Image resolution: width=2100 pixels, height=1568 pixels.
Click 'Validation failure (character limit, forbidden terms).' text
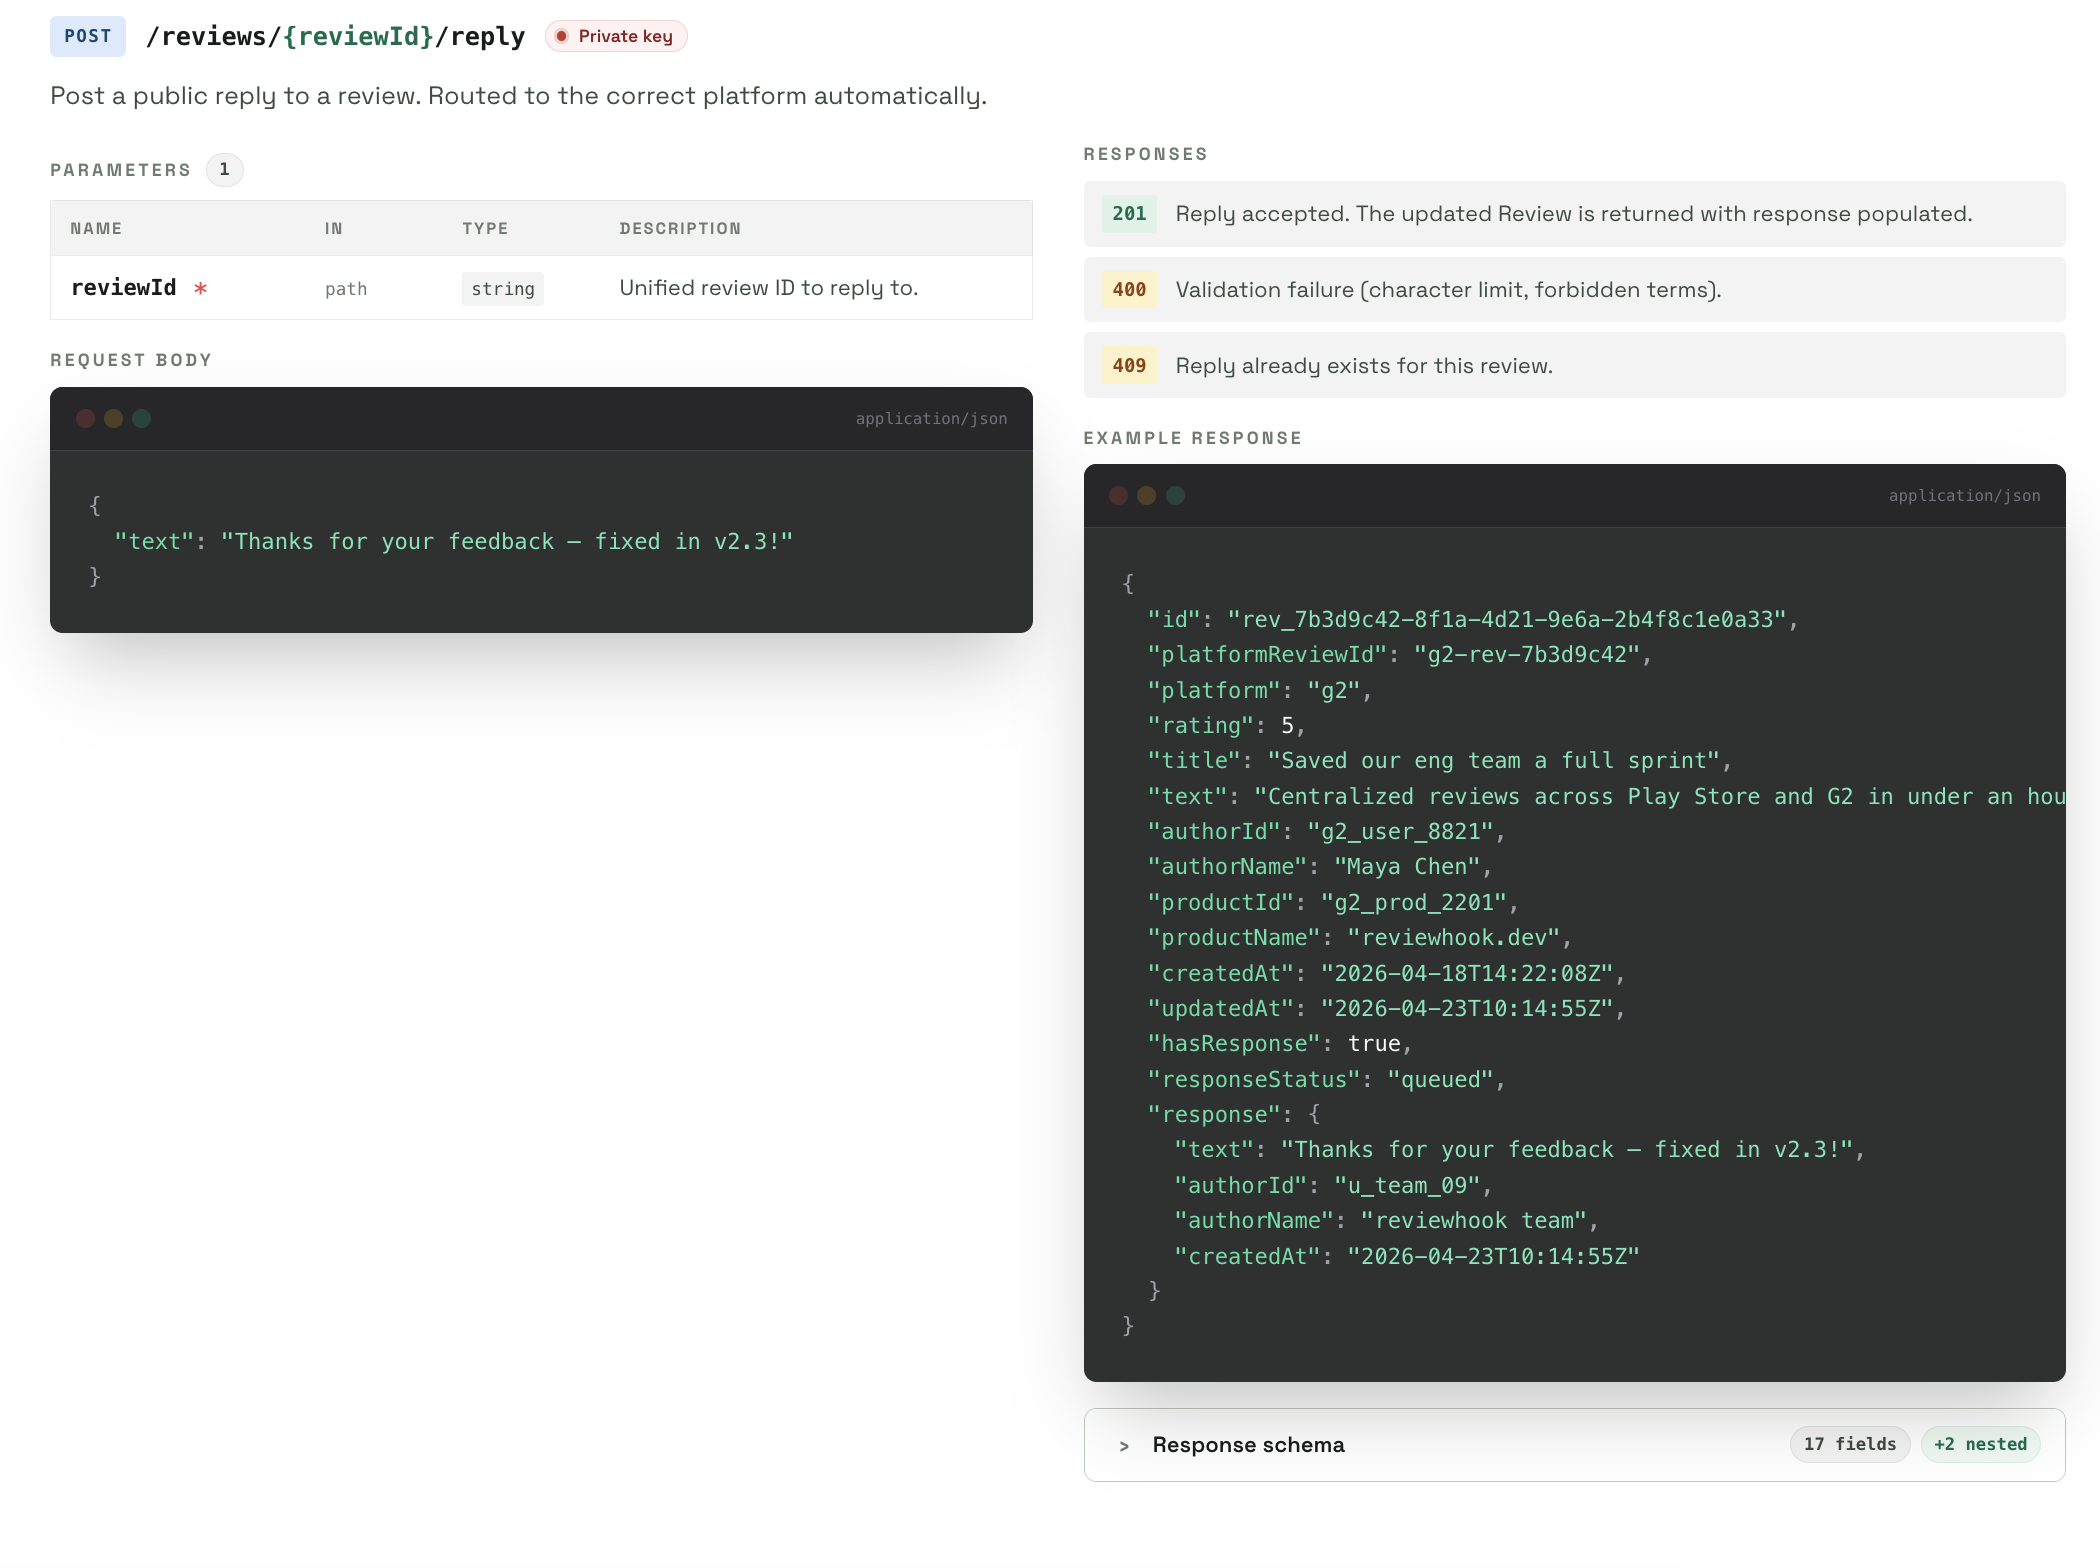tap(1448, 289)
